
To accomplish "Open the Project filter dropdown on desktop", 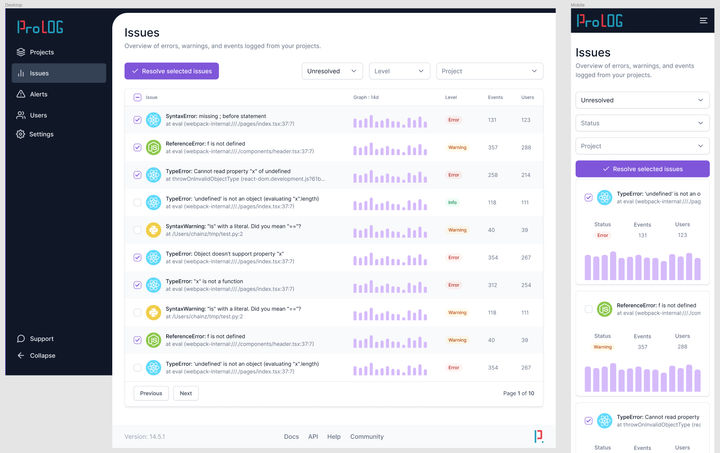I will click(x=489, y=71).
